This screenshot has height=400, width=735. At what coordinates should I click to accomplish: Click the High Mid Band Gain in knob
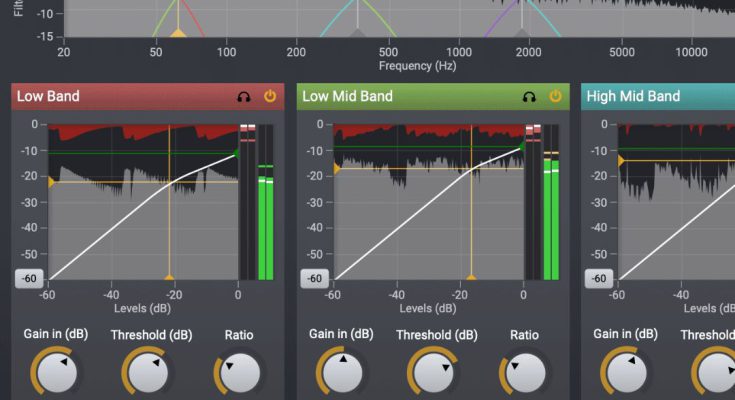coord(625,373)
